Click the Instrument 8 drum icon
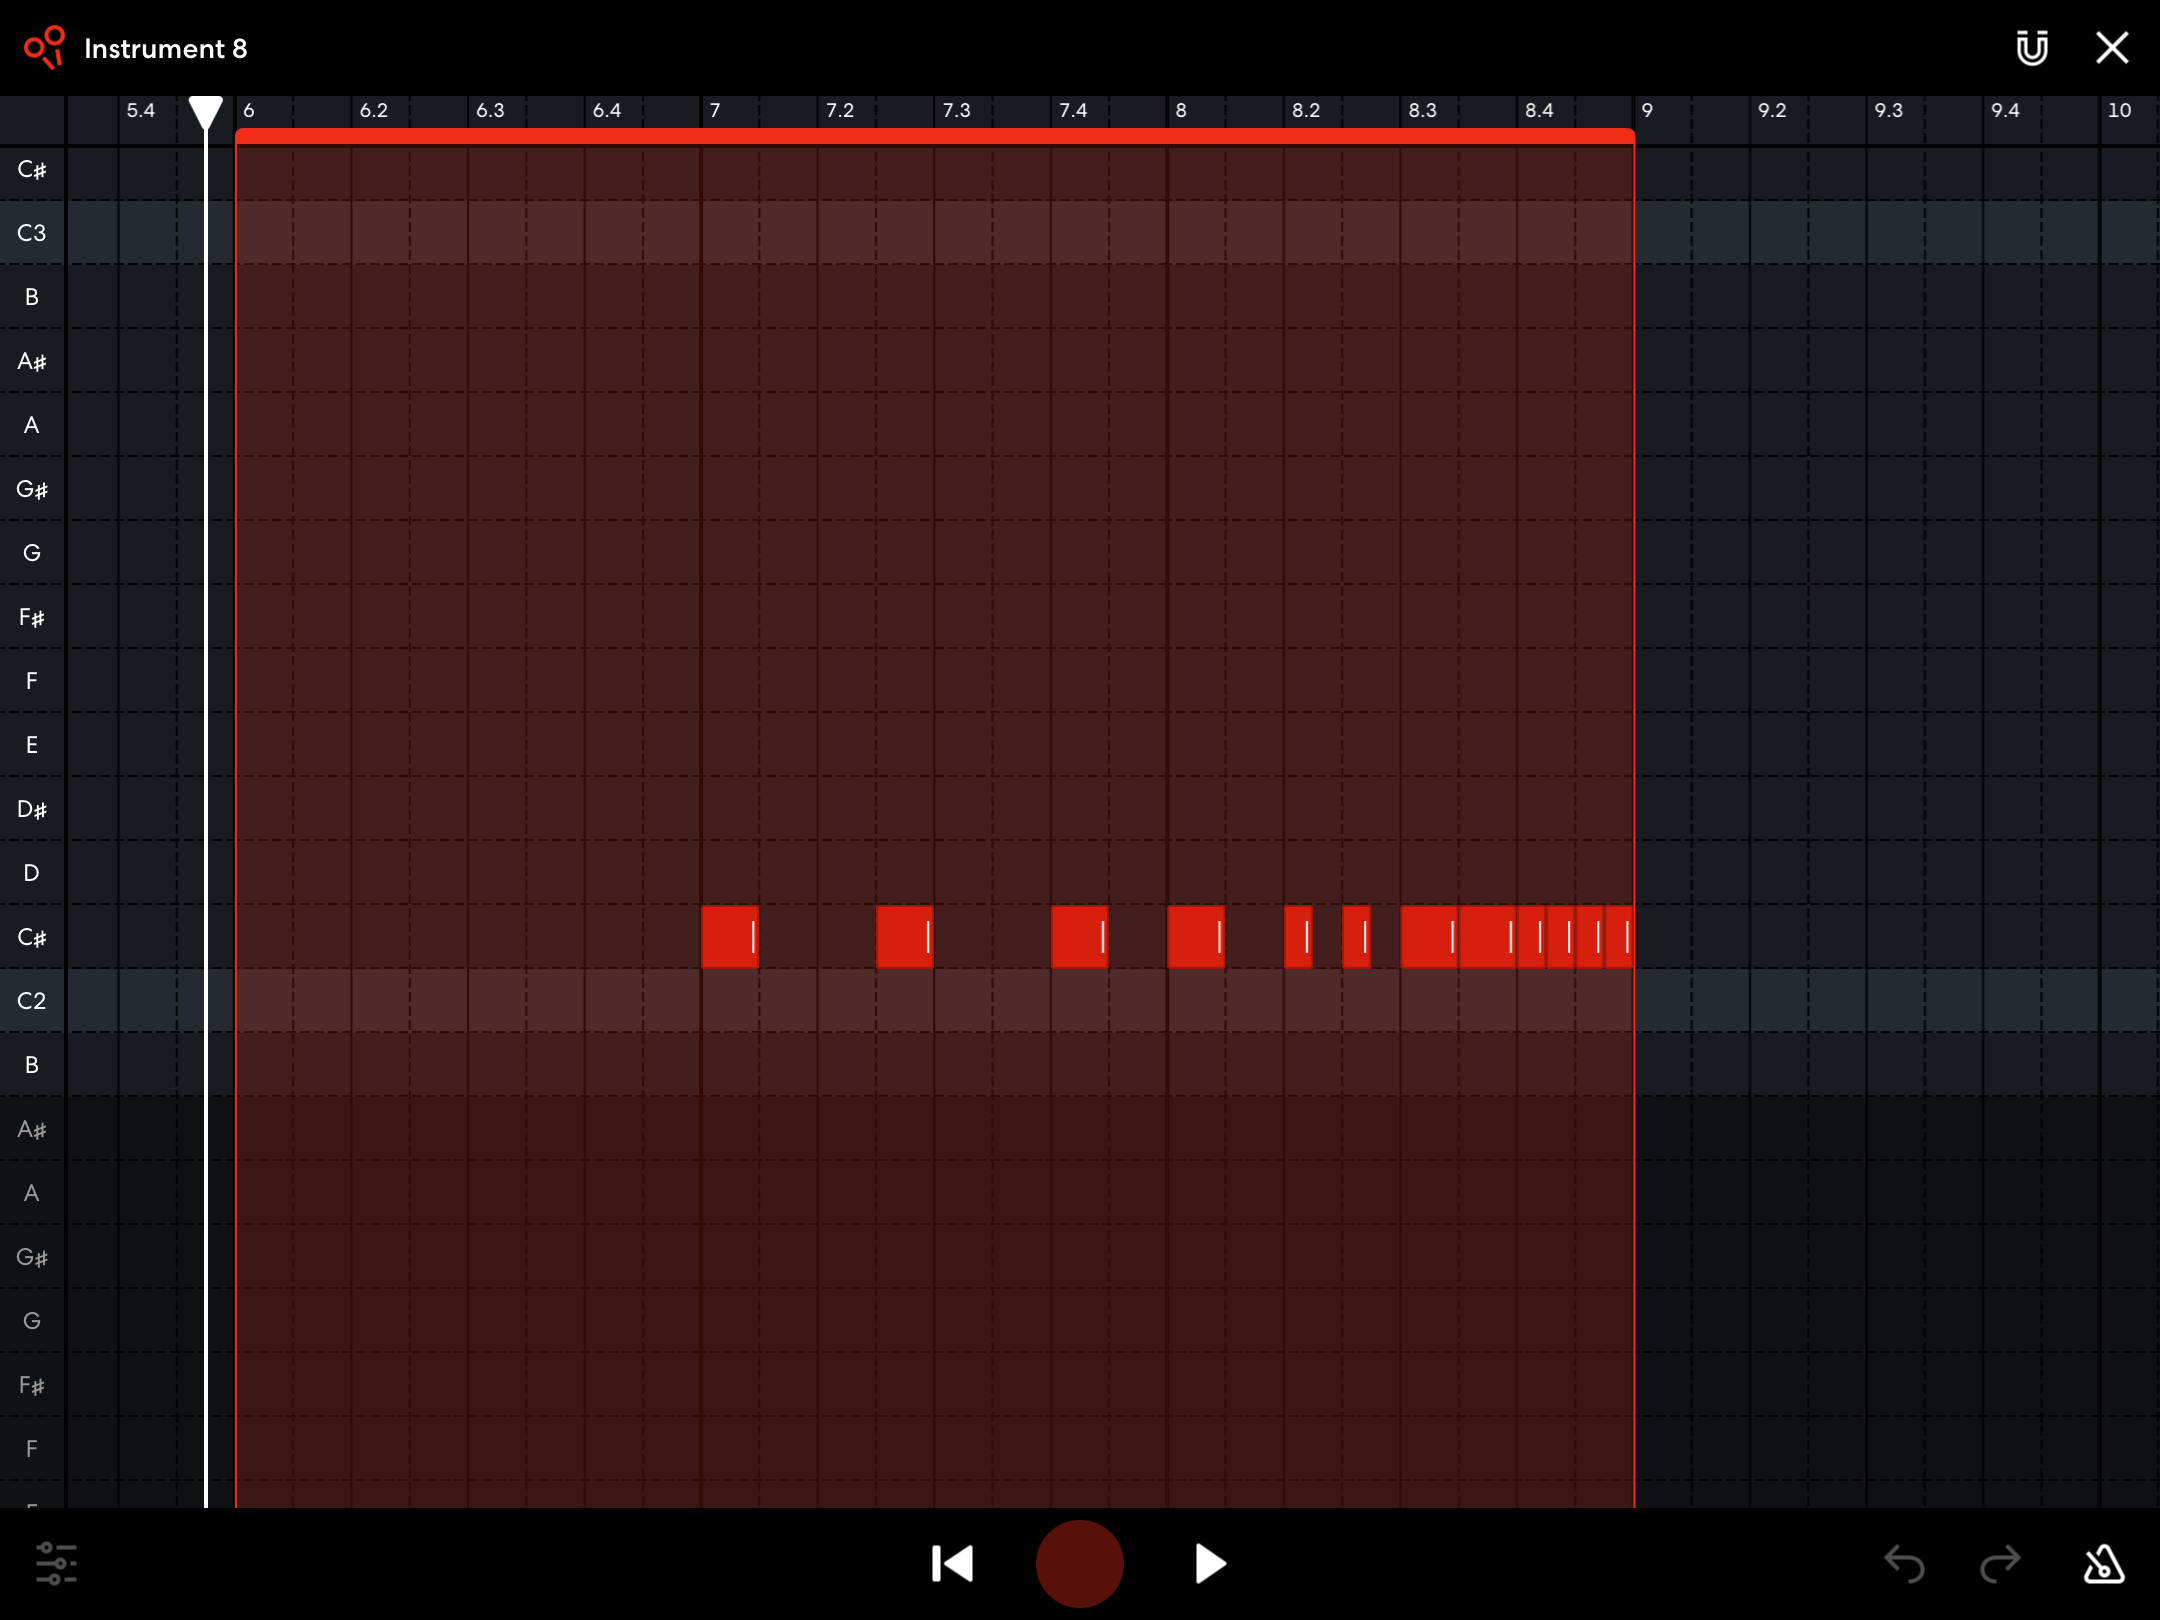This screenshot has width=2160, height=1620. coord(44,48)
